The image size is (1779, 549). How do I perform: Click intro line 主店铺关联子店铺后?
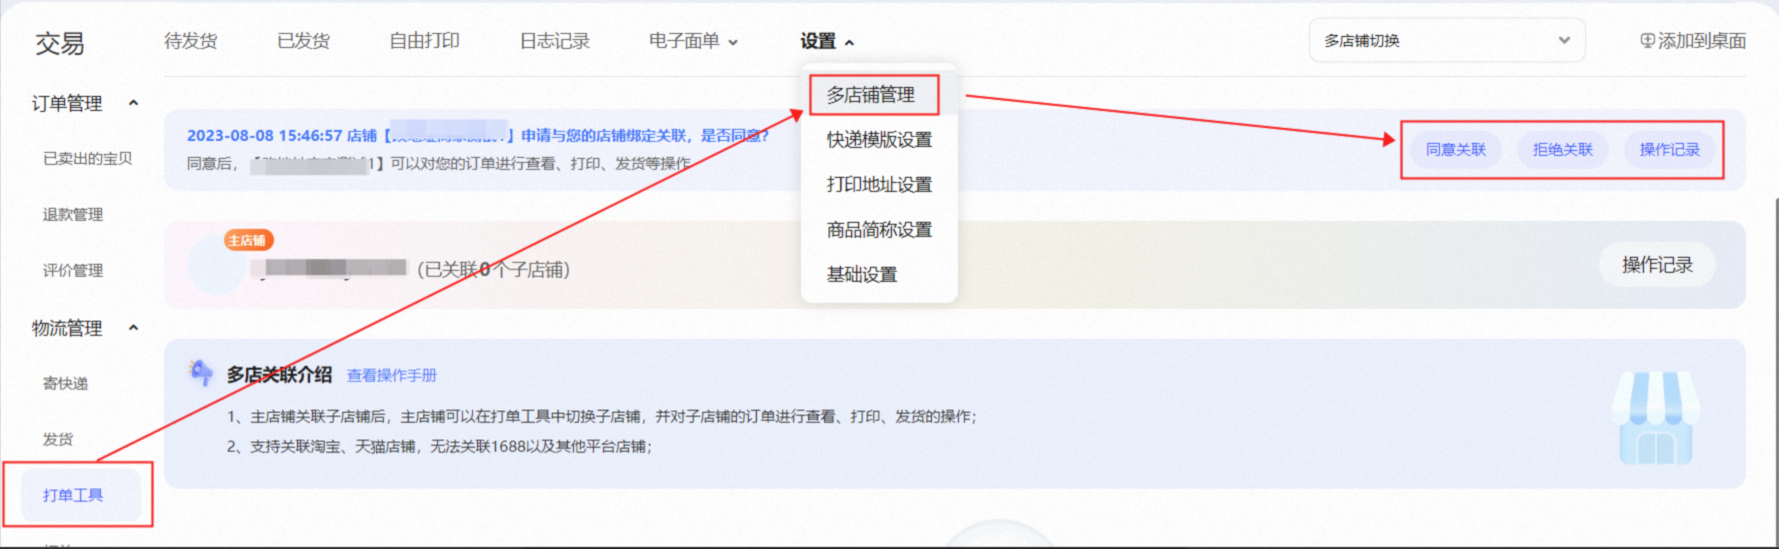(601, 416)
